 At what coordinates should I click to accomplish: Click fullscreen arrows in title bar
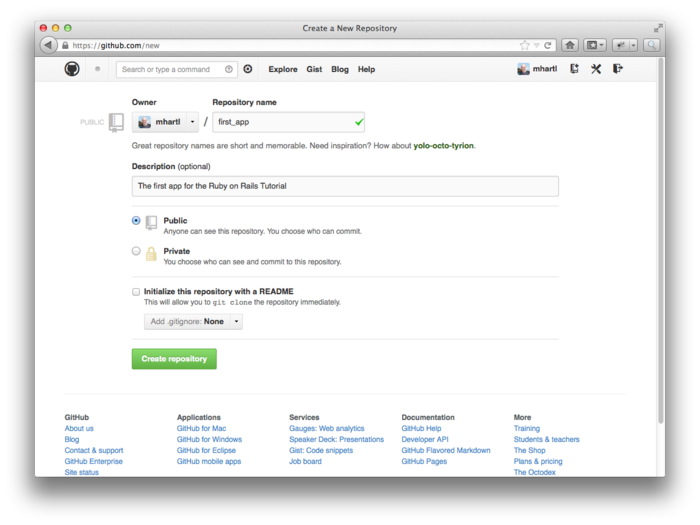pos(658,28)
